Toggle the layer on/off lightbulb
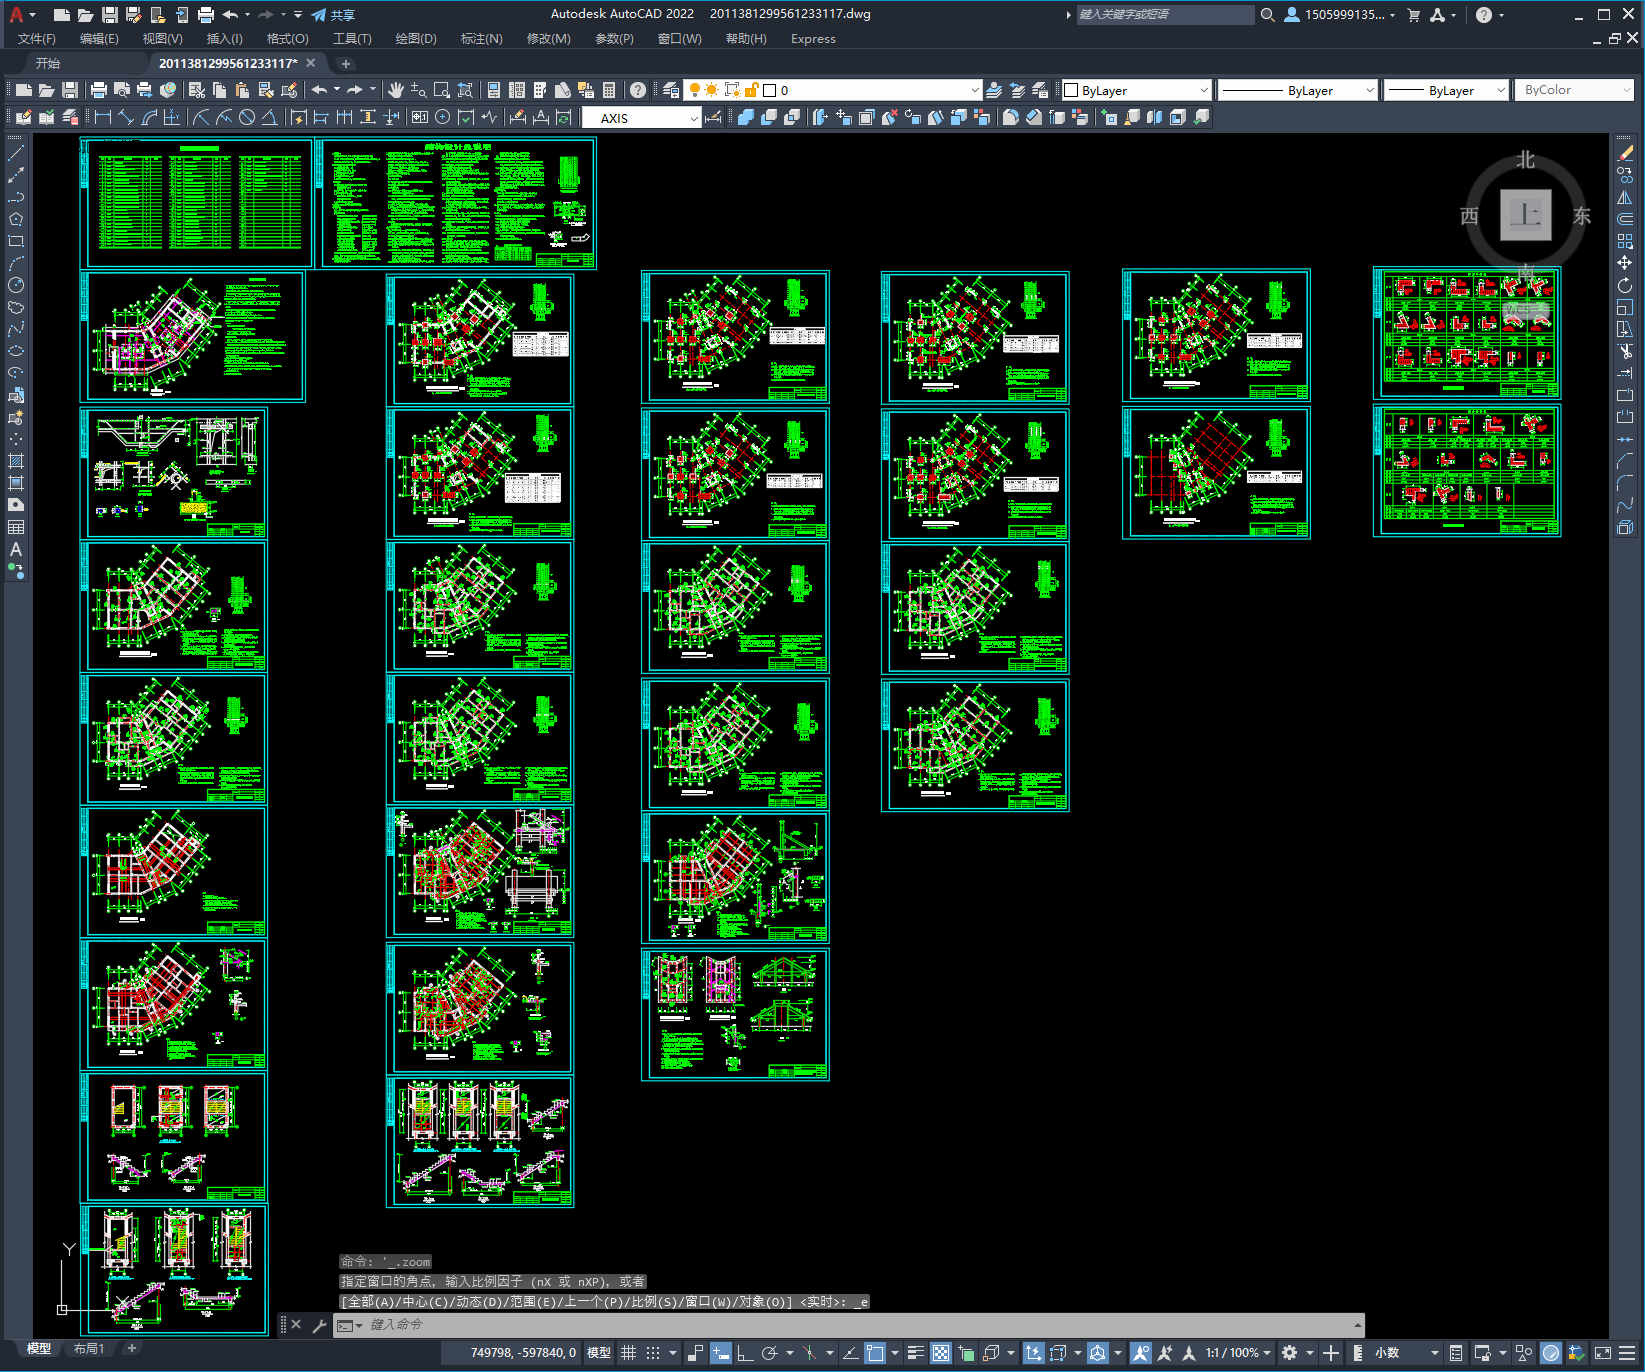The height and width of the screenshot is (1372, 1645). [x=695, y=90]
